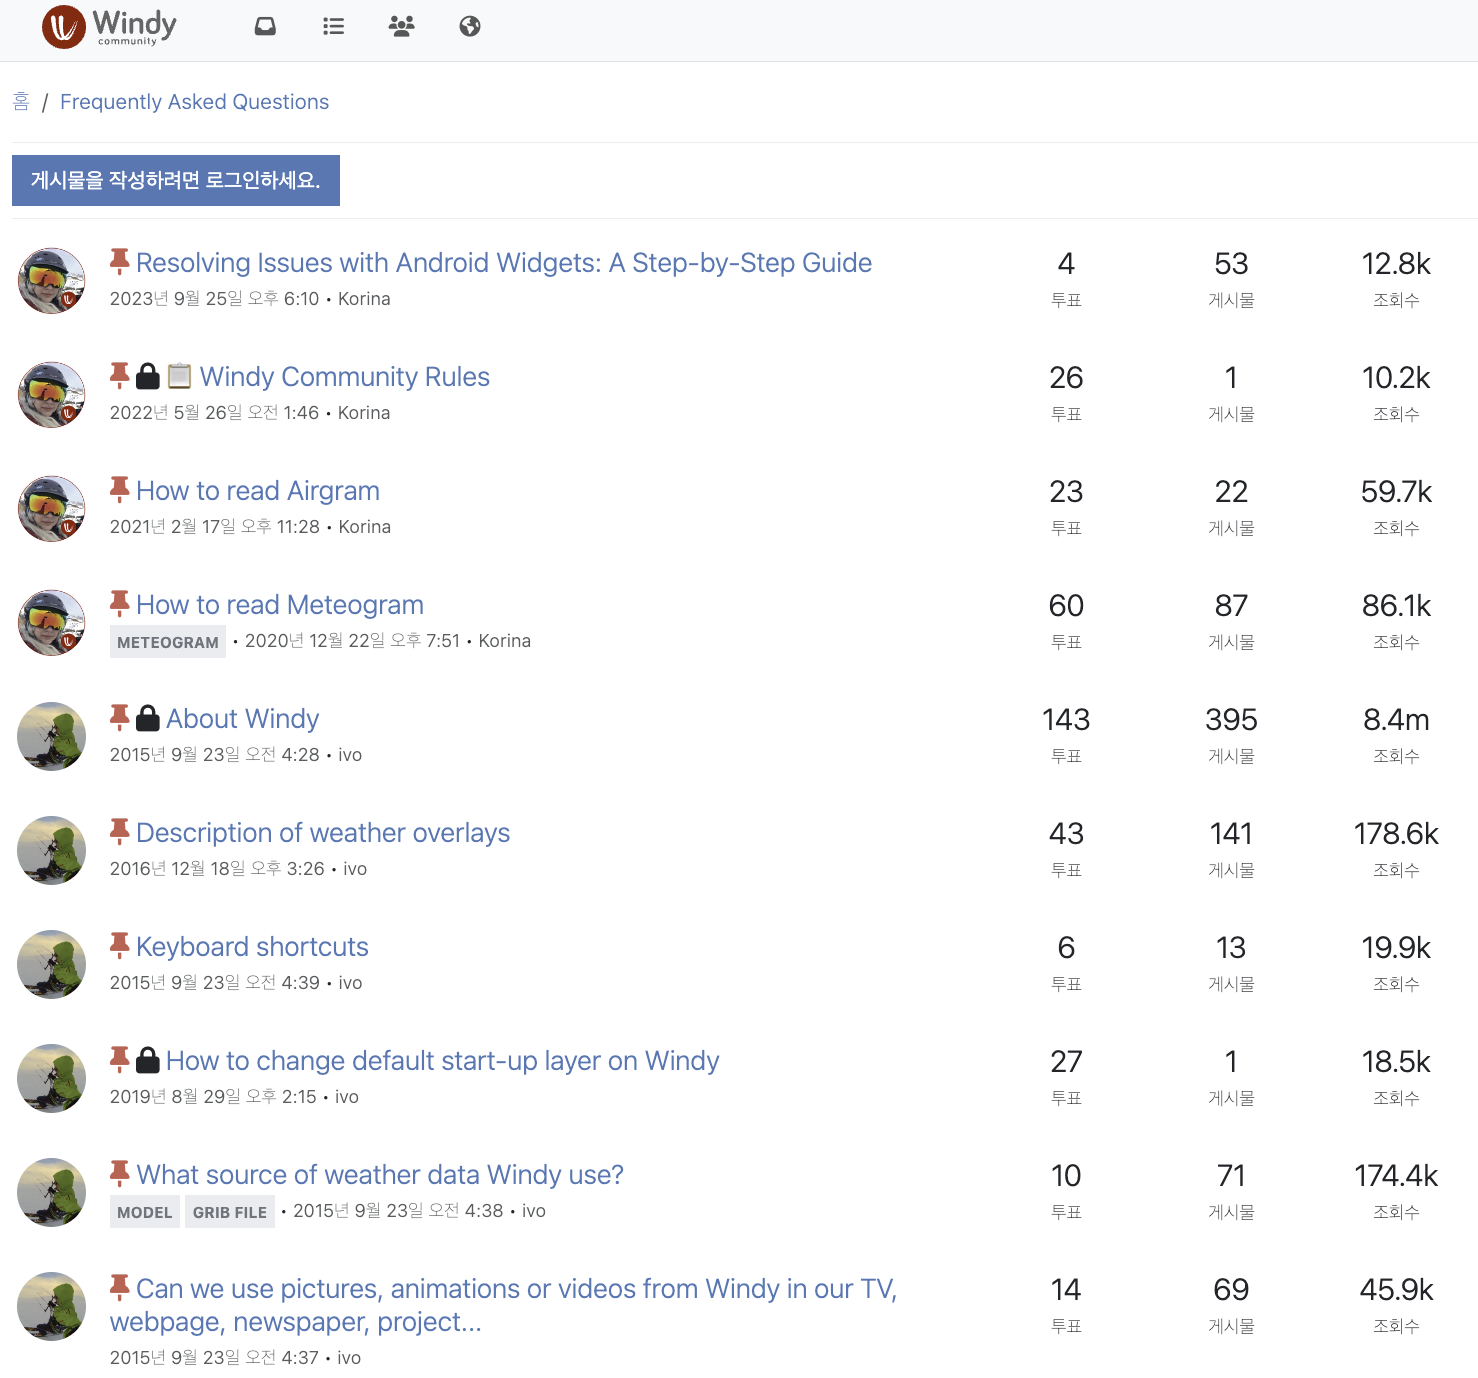Click Korina's avatar on Meteogram topic

point(52,623)
